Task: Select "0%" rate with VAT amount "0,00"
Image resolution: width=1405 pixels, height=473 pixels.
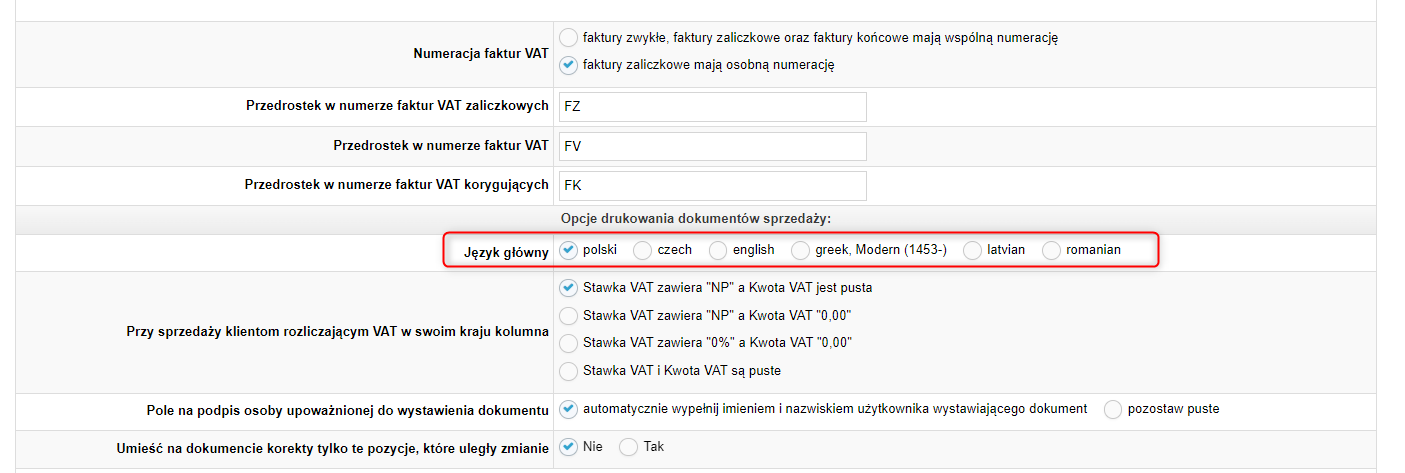Action: (x=568, y=343)
